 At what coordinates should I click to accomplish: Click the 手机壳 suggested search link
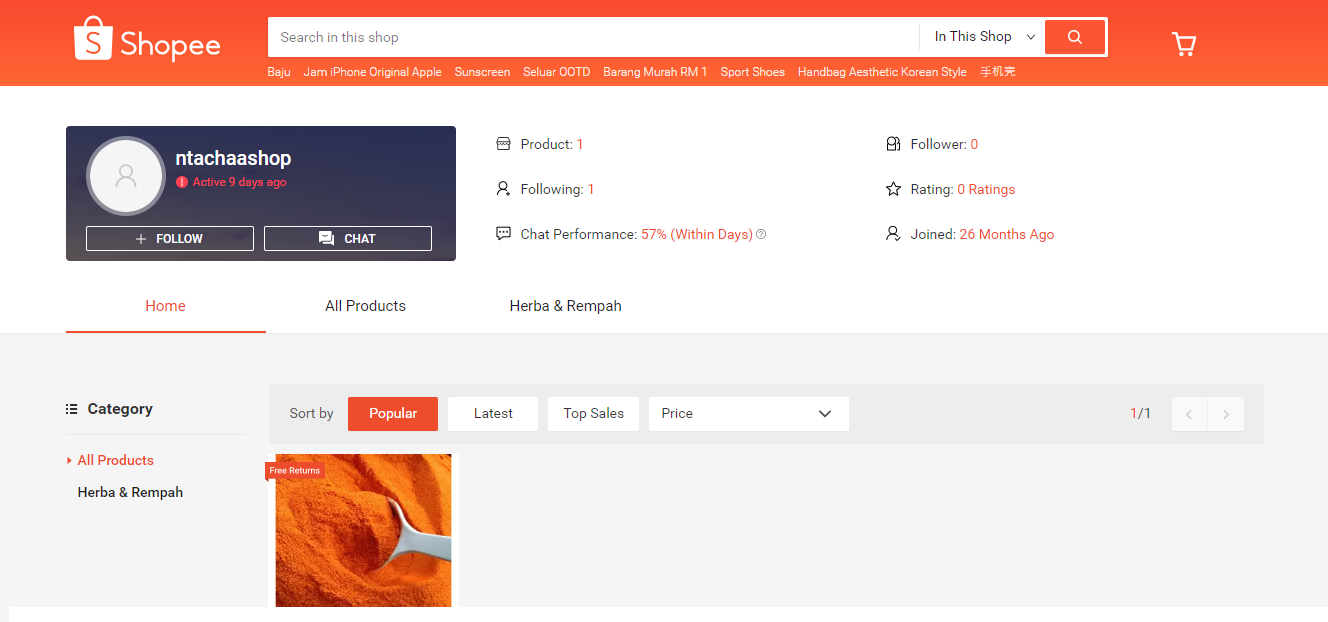coord(998,72)
